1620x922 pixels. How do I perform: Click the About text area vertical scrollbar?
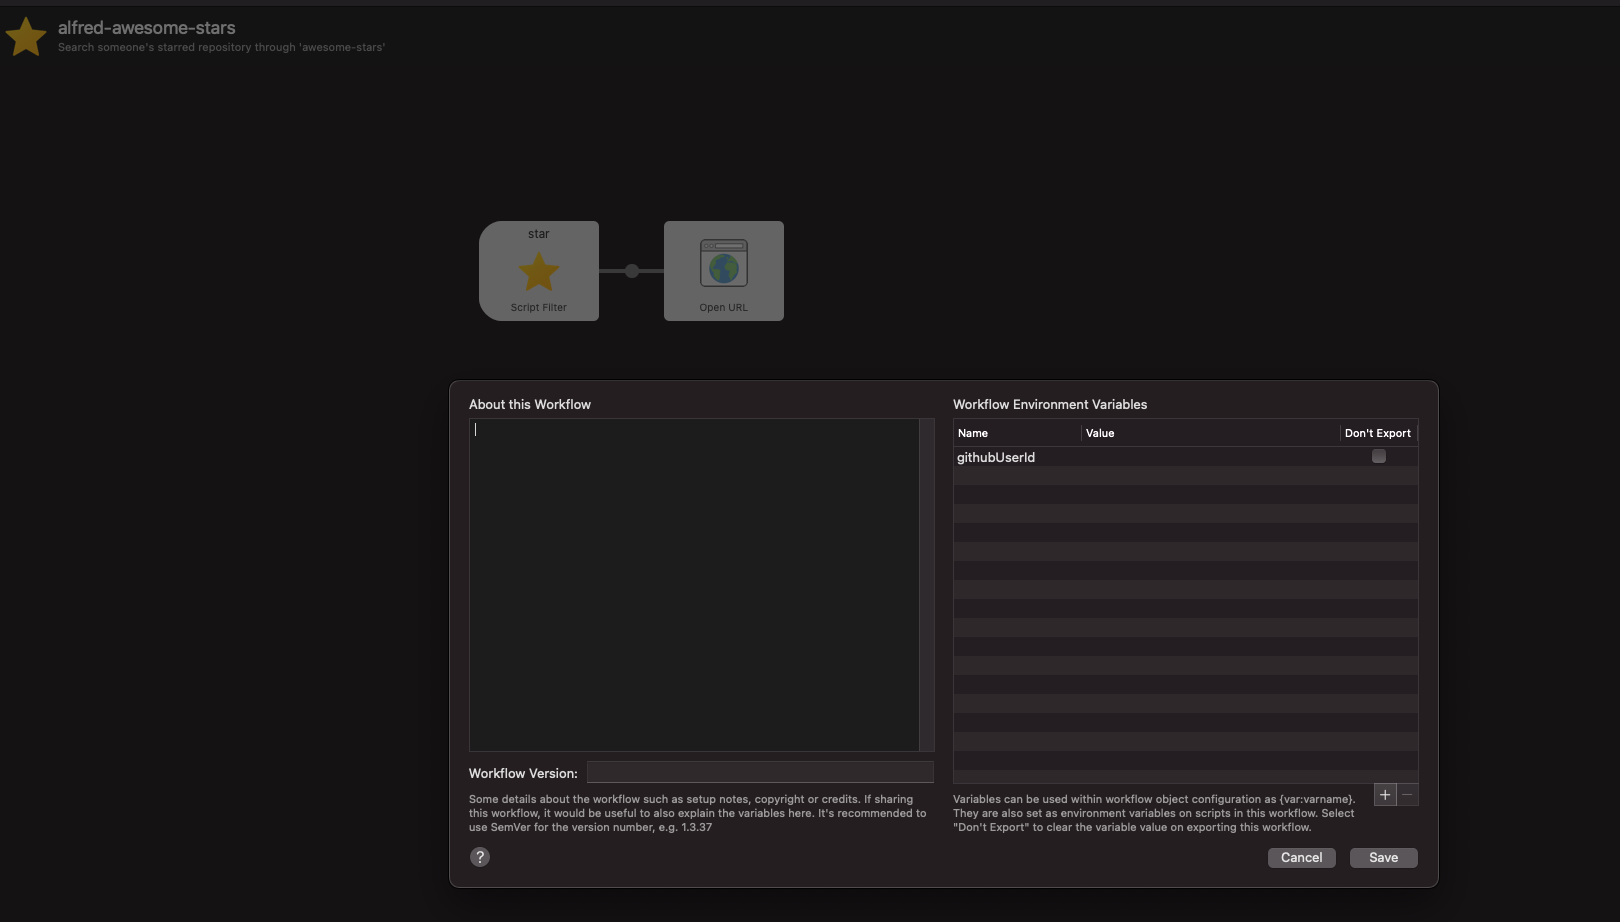point(927,585)
